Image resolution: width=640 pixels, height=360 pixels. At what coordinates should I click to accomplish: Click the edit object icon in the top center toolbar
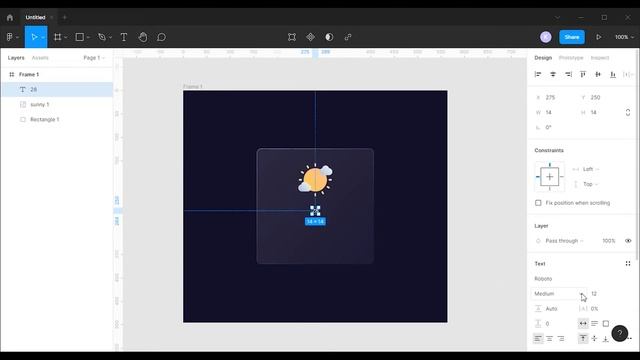(x=292, y=37)
